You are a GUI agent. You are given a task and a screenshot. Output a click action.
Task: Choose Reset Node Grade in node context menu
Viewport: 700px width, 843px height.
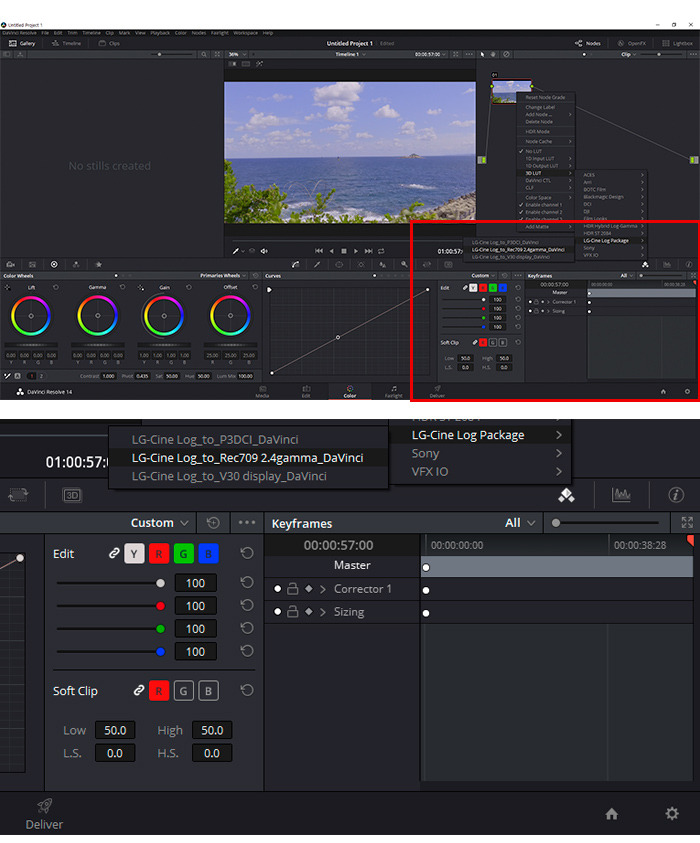click(x=545, y=97)
